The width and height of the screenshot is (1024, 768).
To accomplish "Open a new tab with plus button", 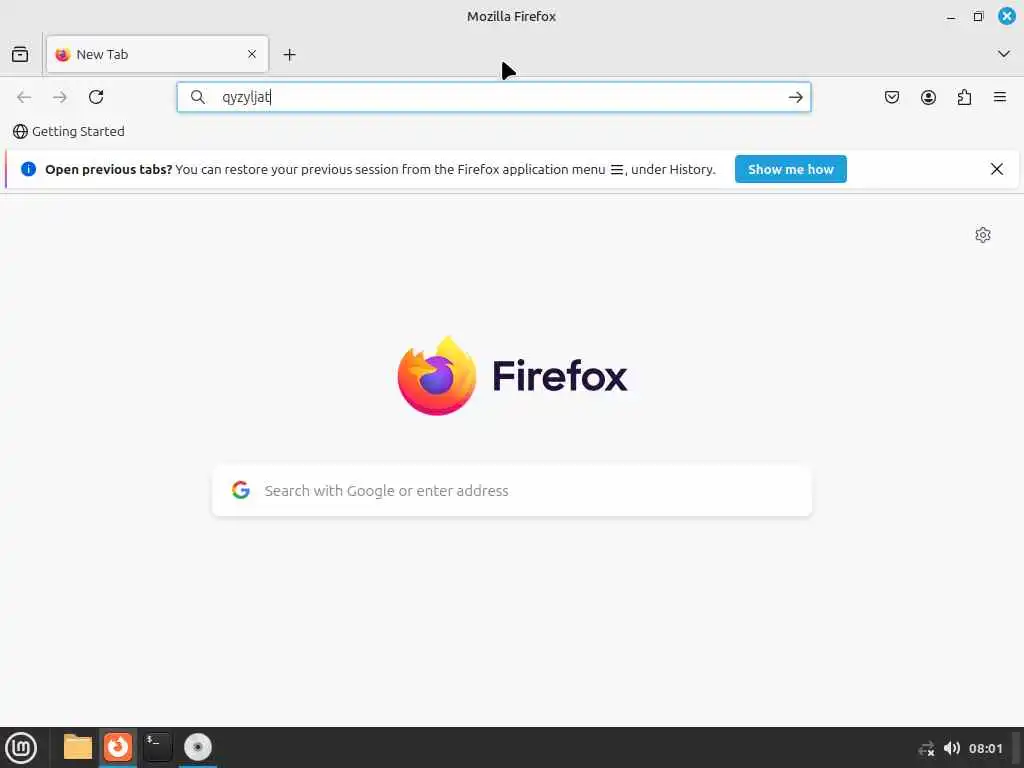I will pyautogui.click(x=289, y=55).
